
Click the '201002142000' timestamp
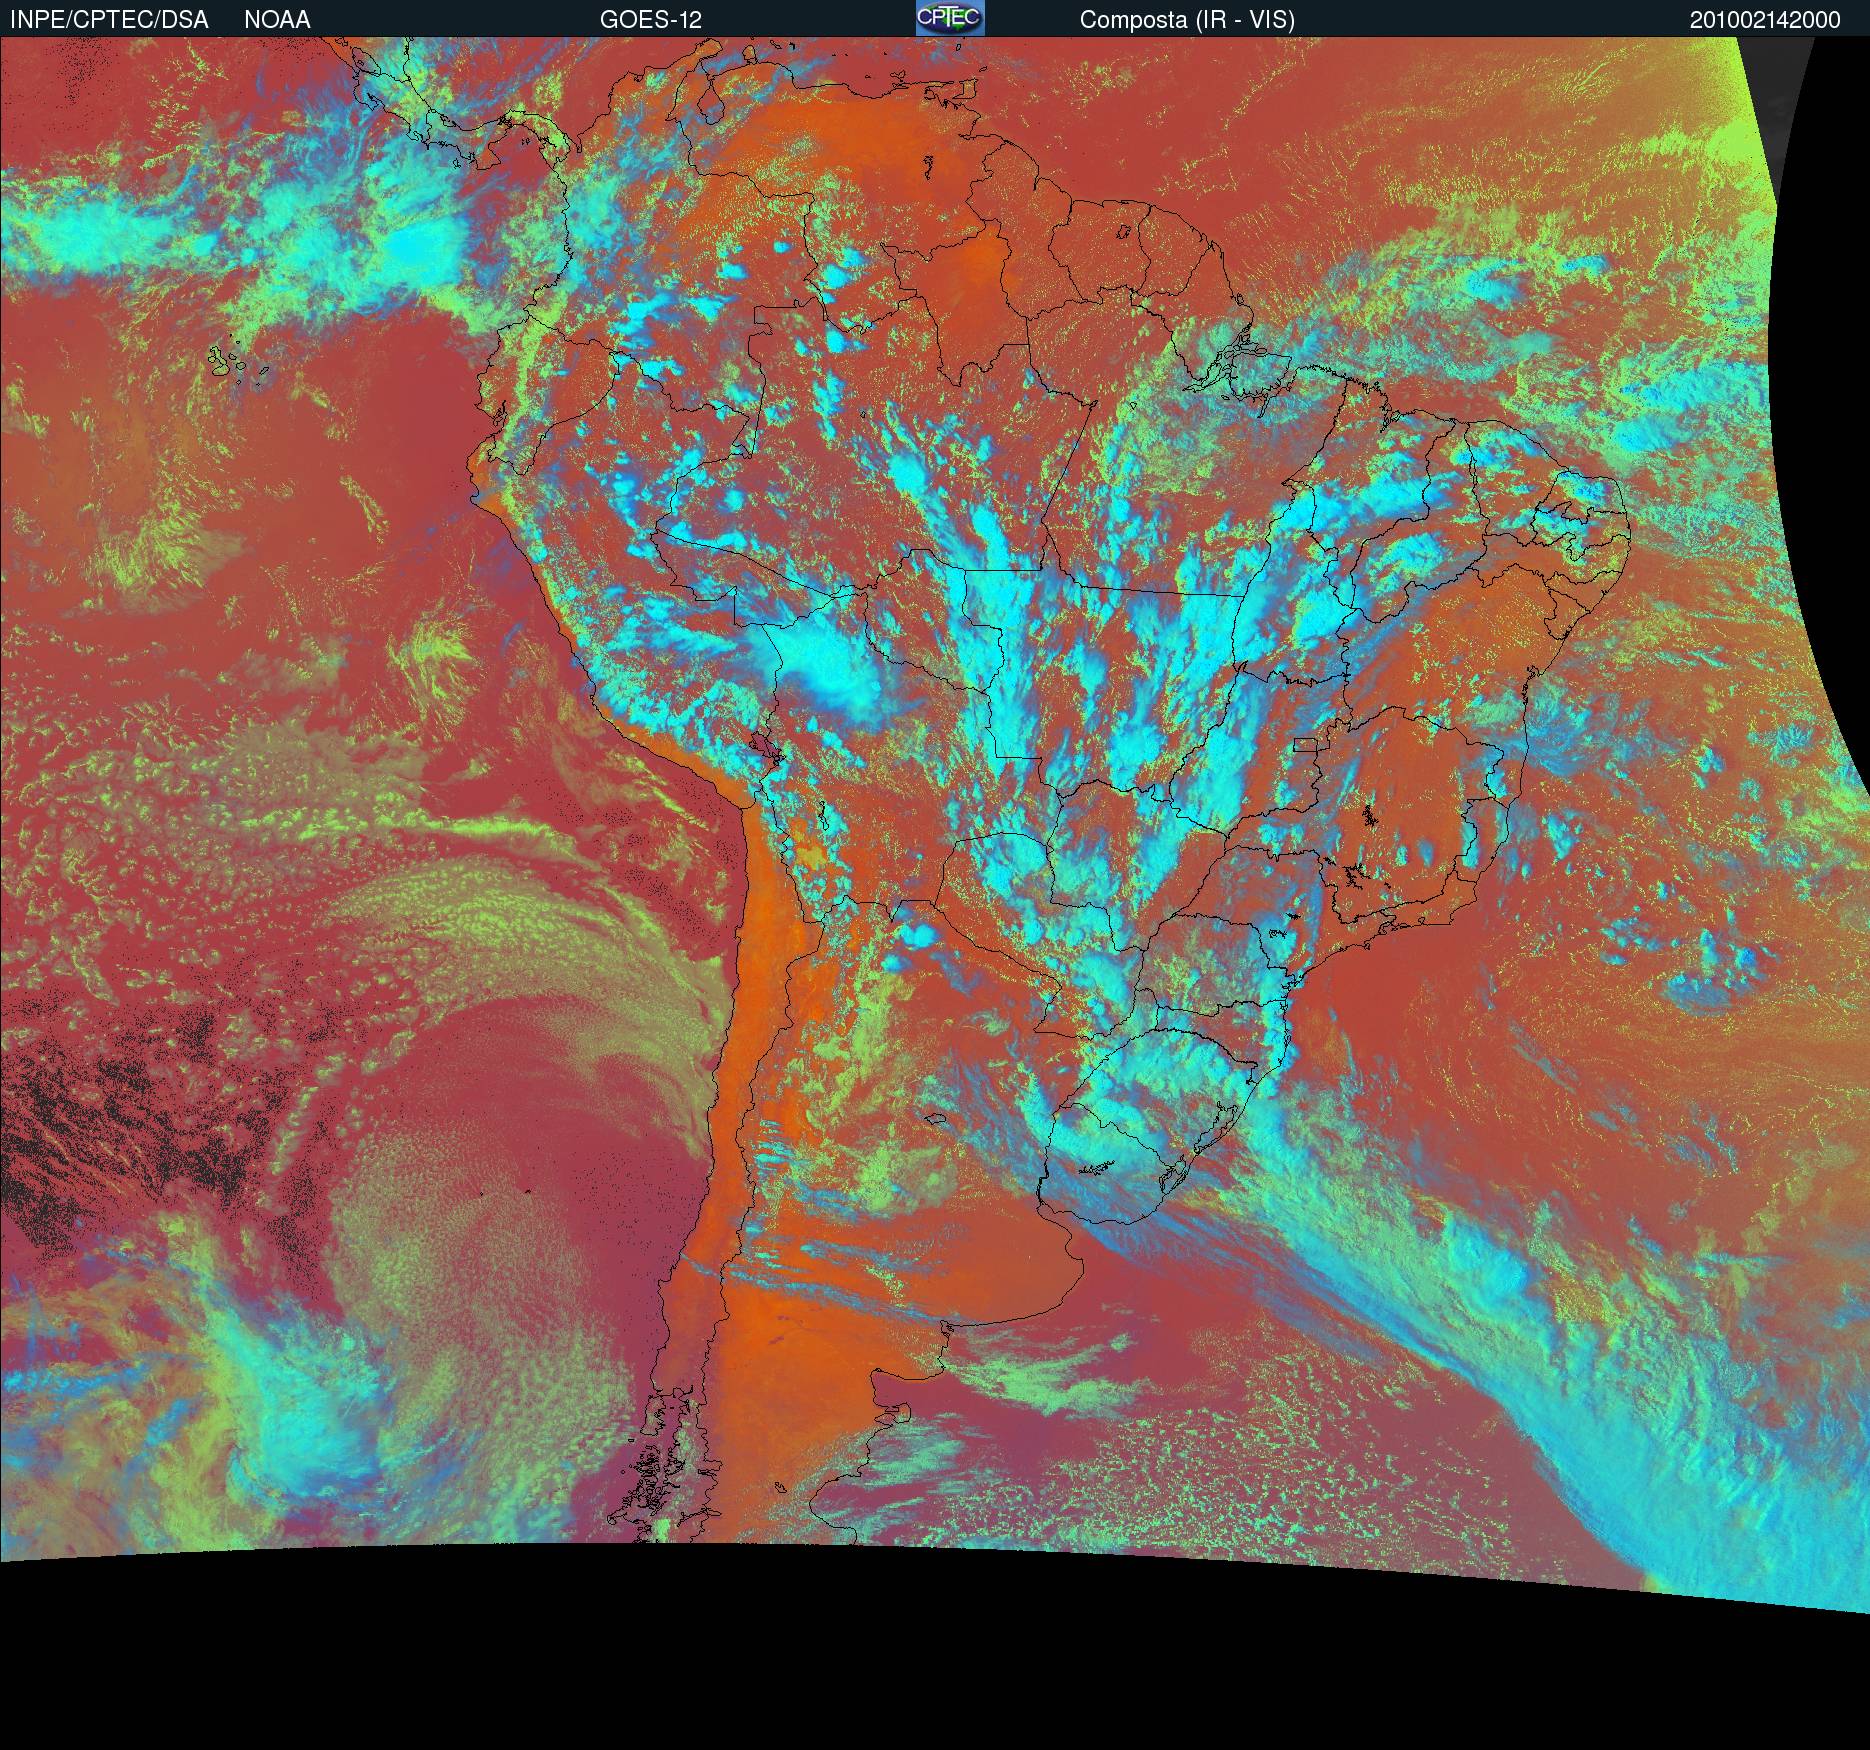tap(1765, 20)
